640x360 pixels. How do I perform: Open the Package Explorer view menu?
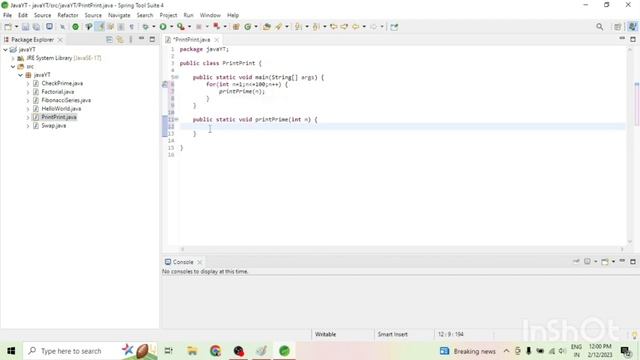coord(131,40)
